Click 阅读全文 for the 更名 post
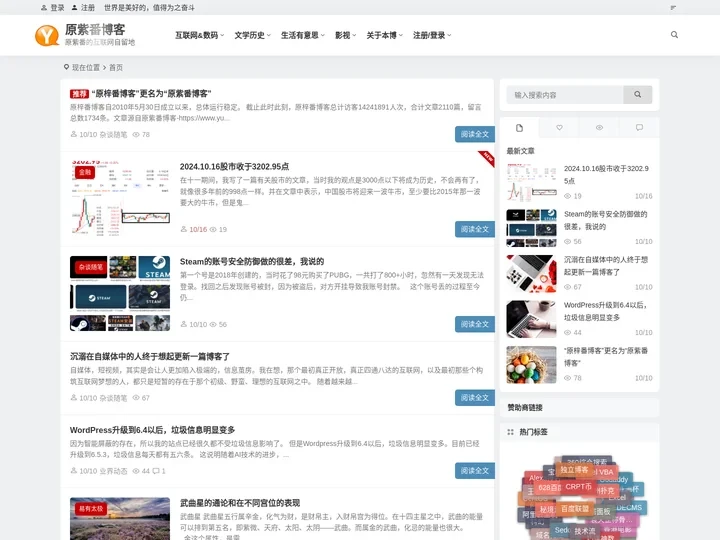Screen dimensions: 720x540 click(475, 134)
